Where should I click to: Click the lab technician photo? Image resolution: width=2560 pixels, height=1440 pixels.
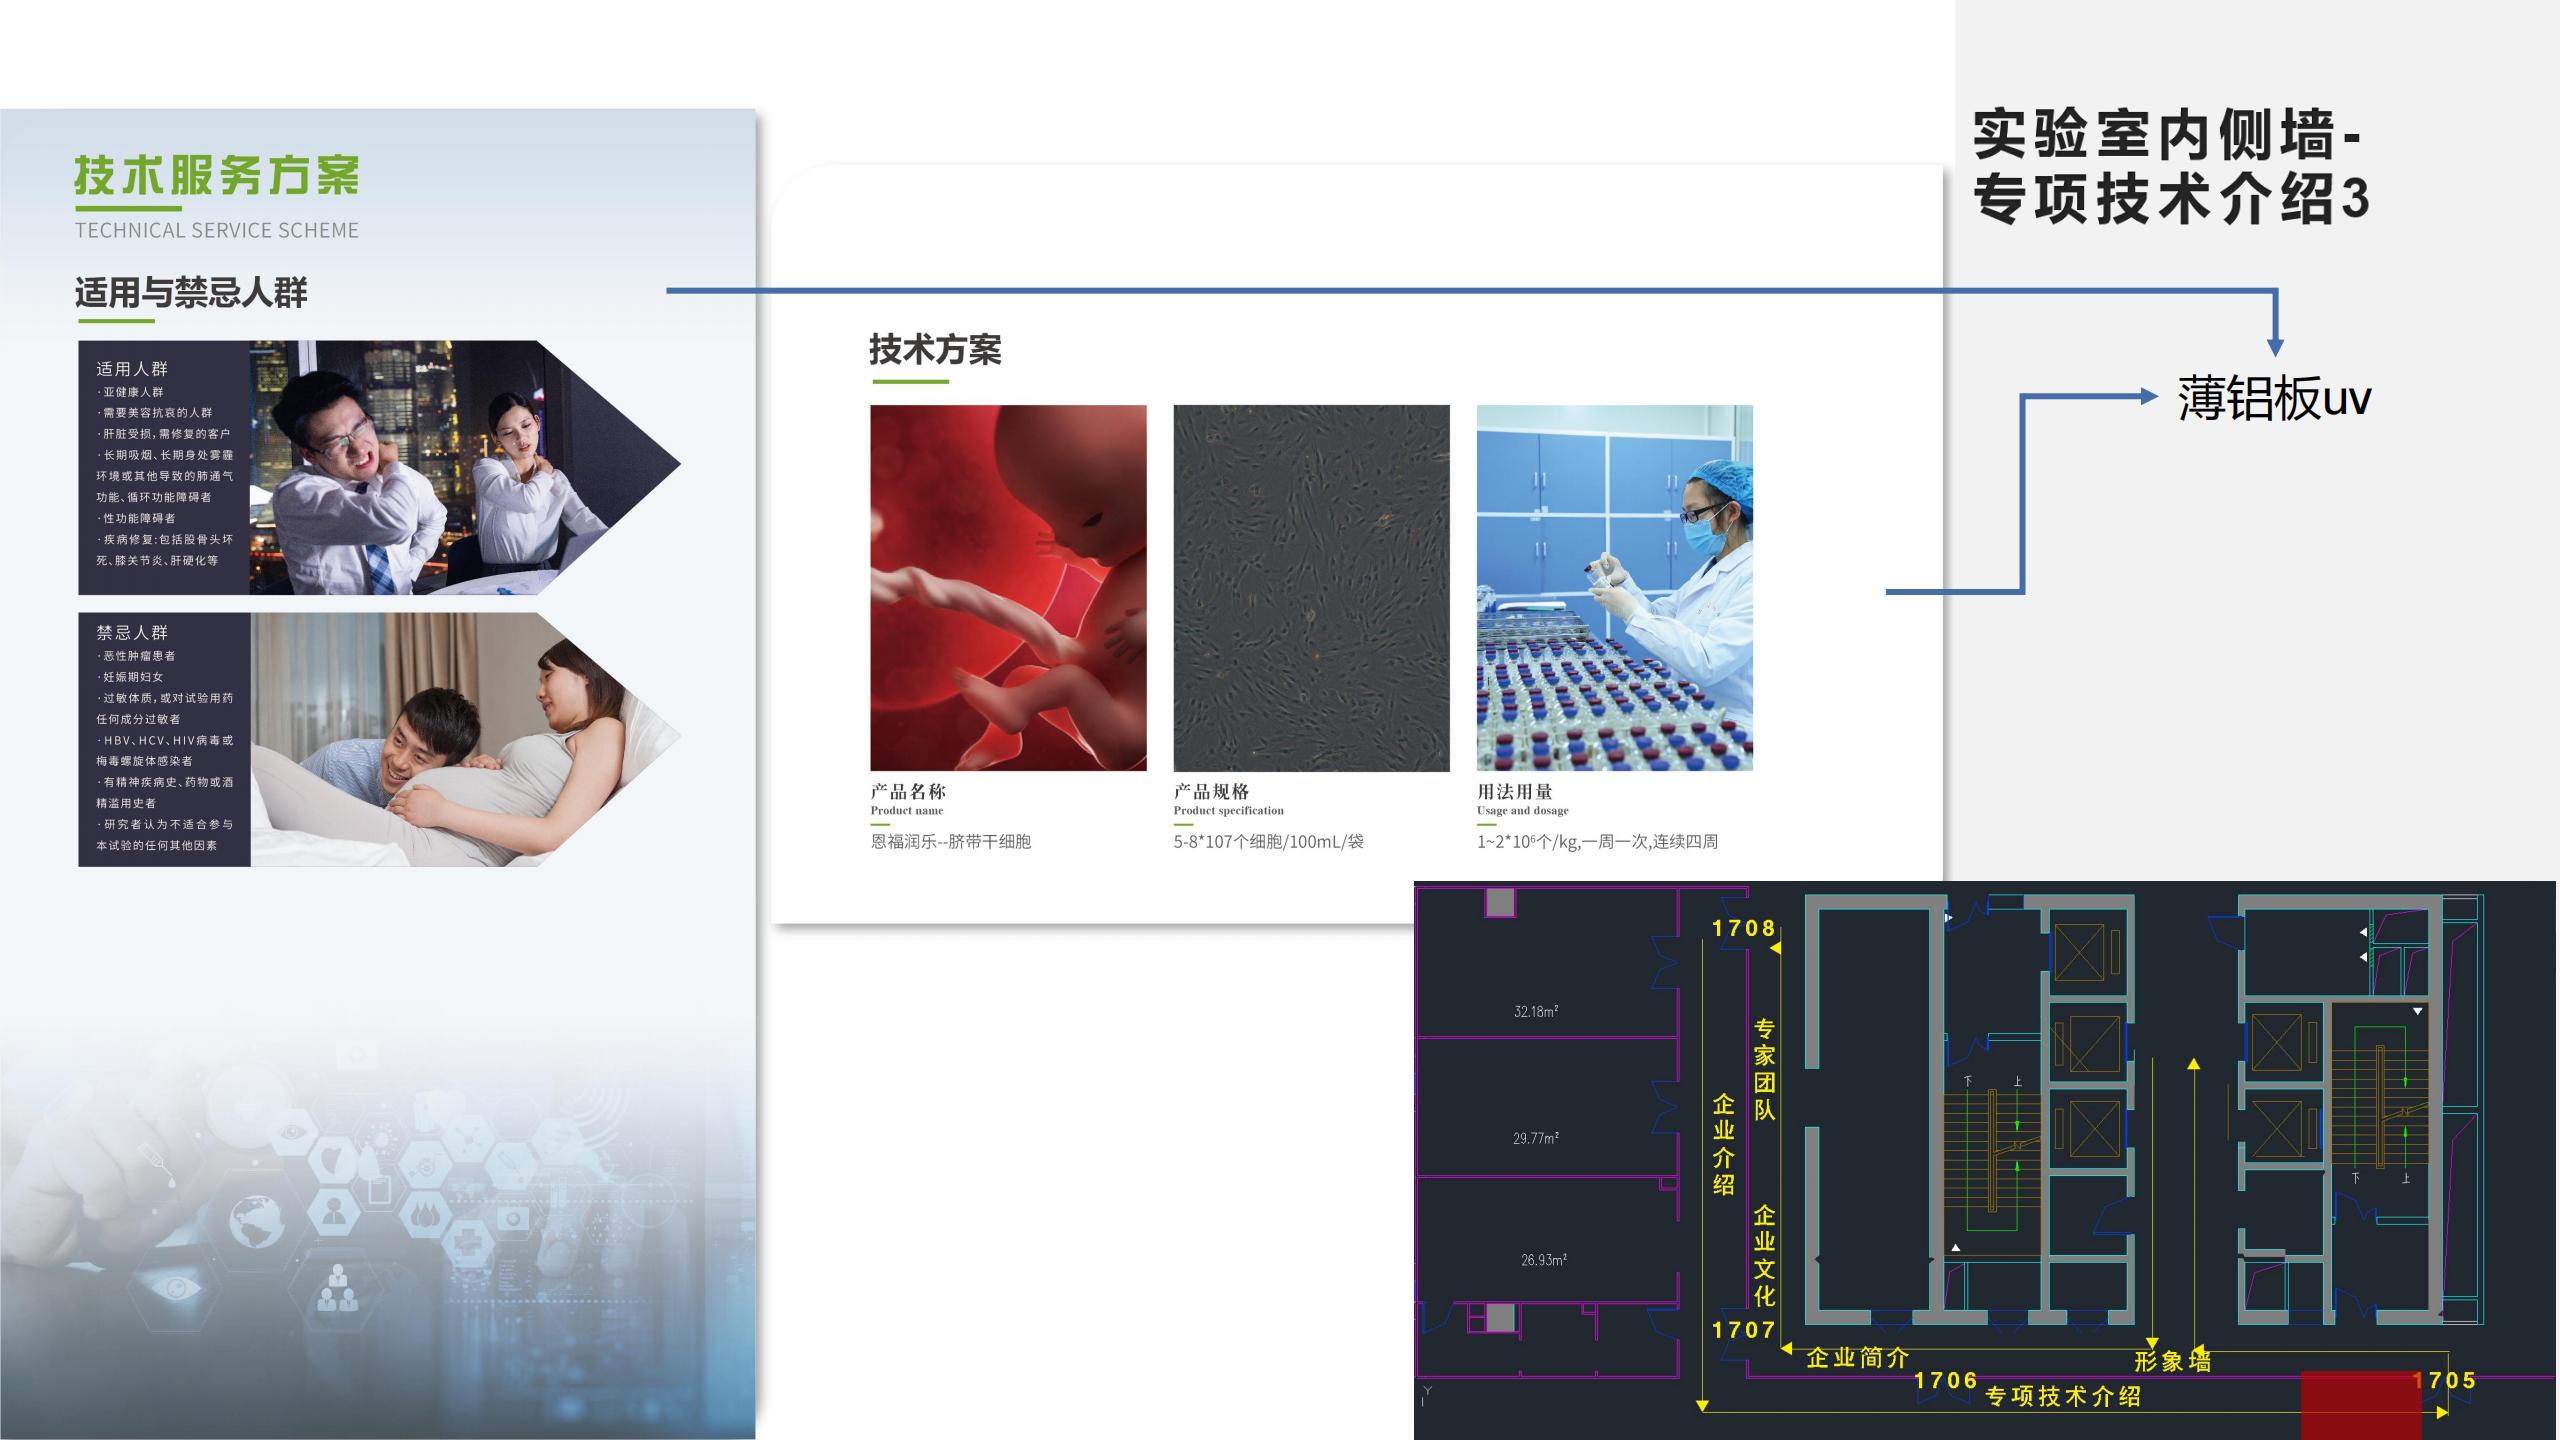coord(1614,587)
